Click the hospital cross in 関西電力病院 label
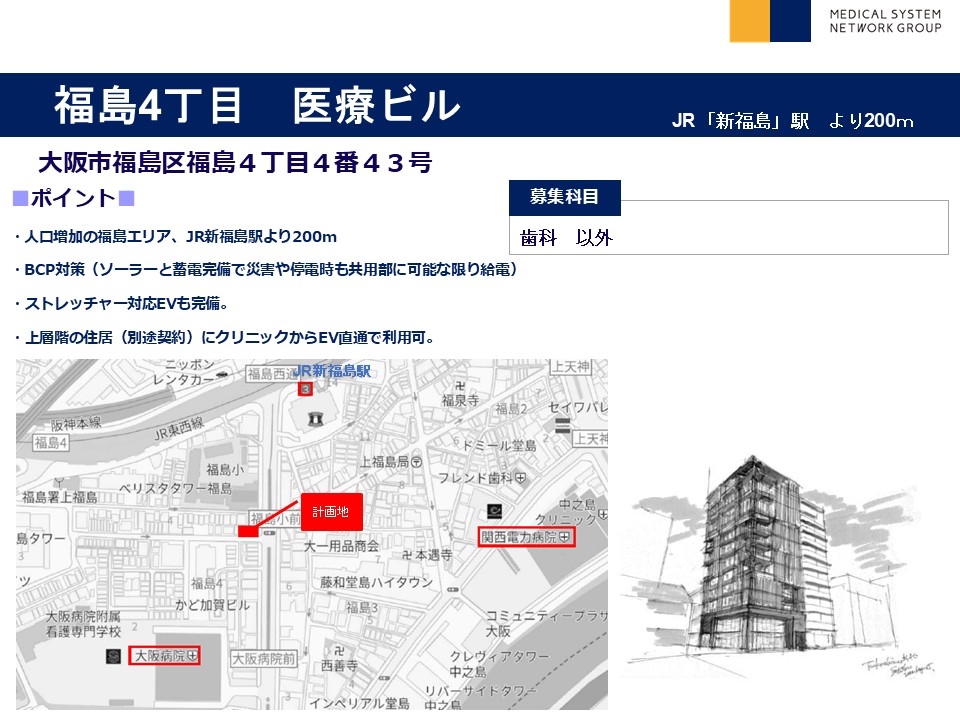The image size is (960, 720). [565, 538]
